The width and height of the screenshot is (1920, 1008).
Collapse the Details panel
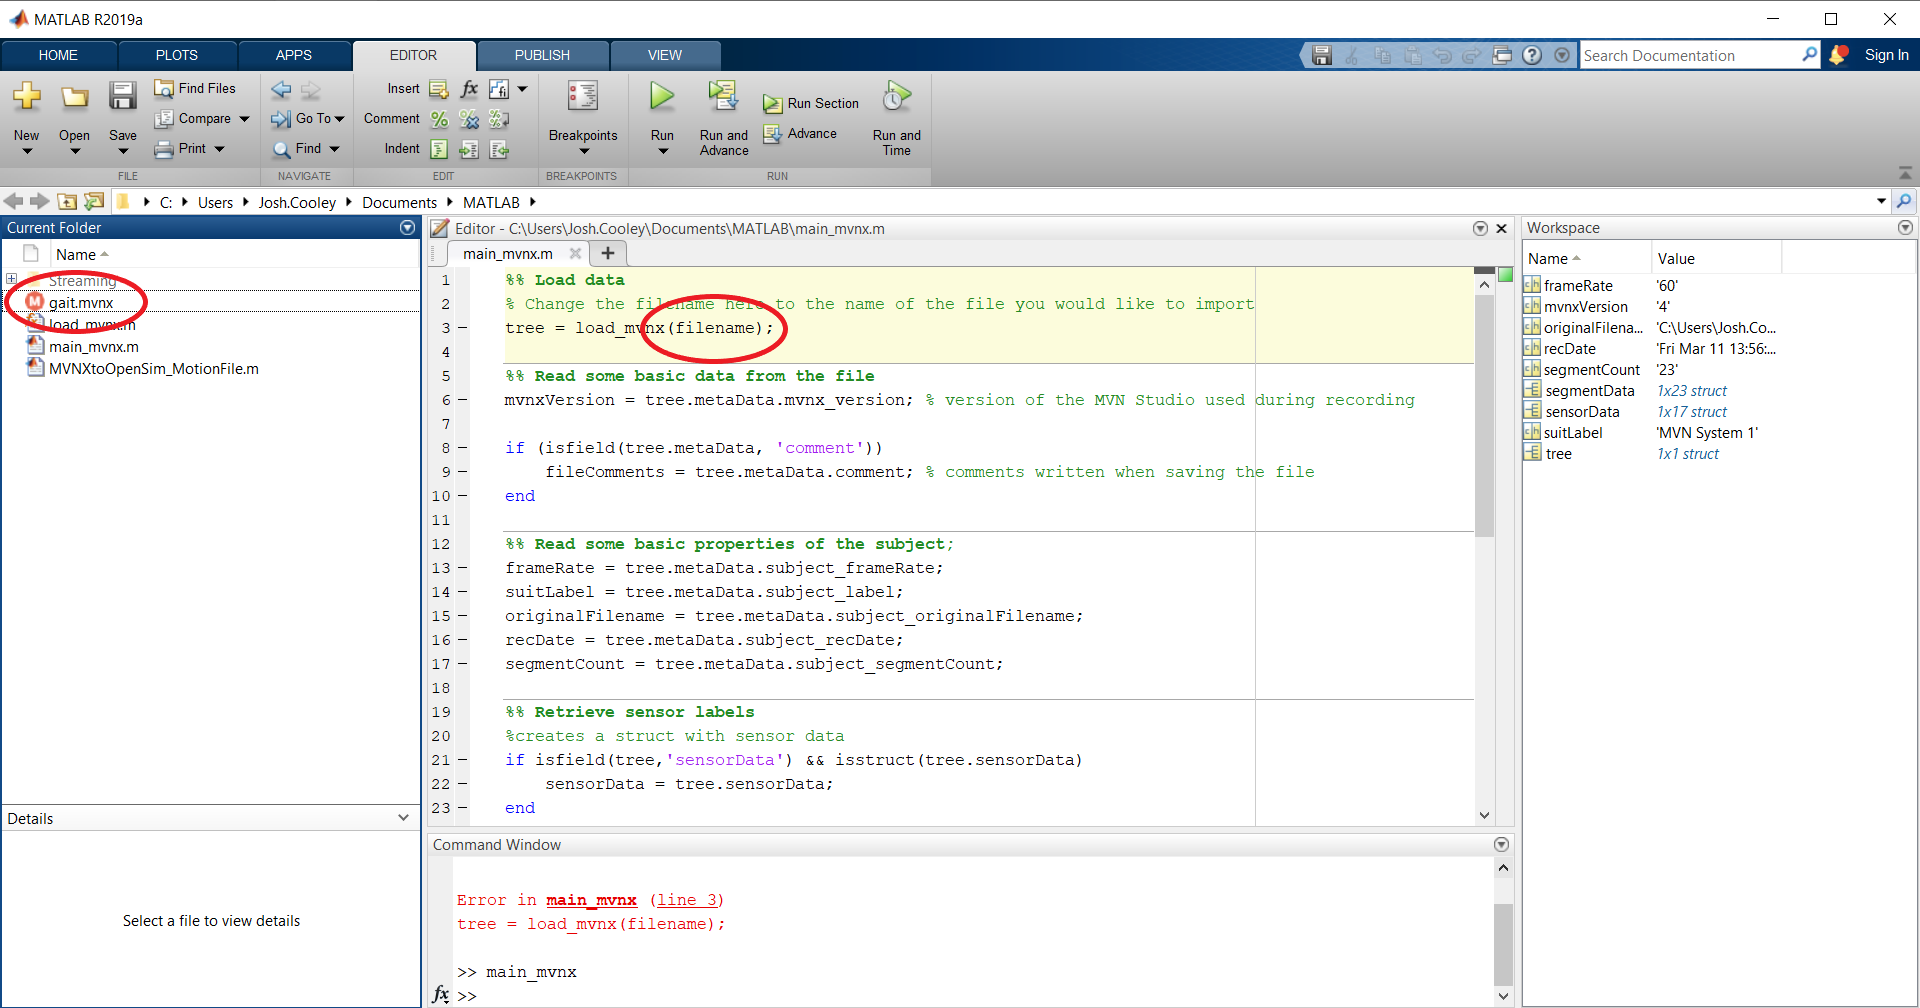pyautogui.click(x=404, y=817)
